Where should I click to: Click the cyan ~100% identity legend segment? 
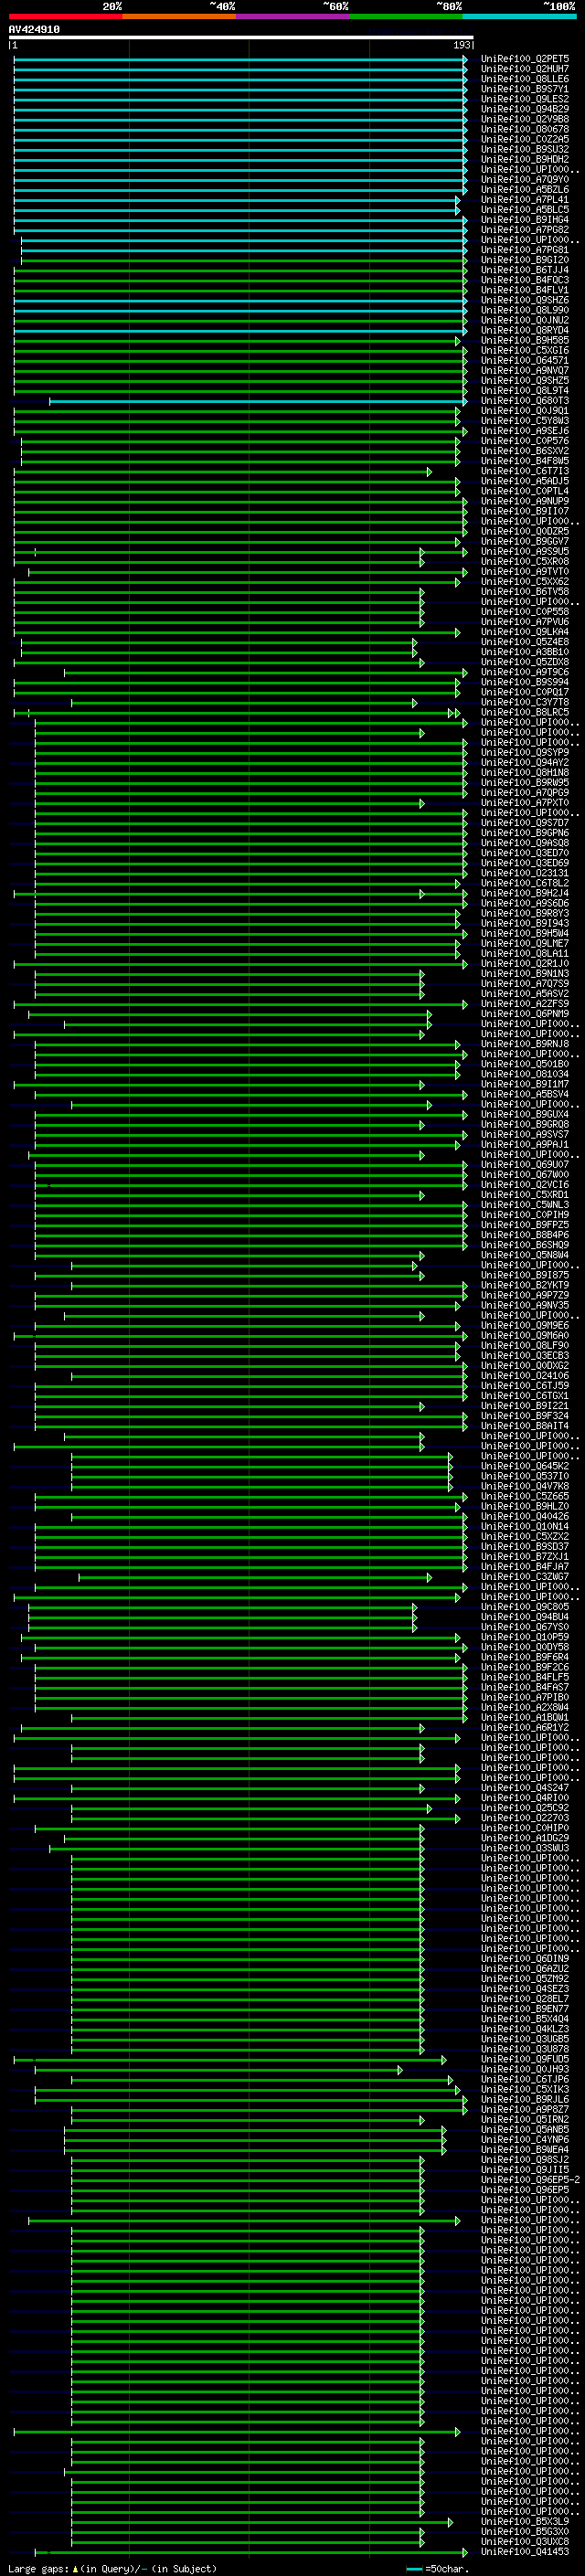(519, 16)
